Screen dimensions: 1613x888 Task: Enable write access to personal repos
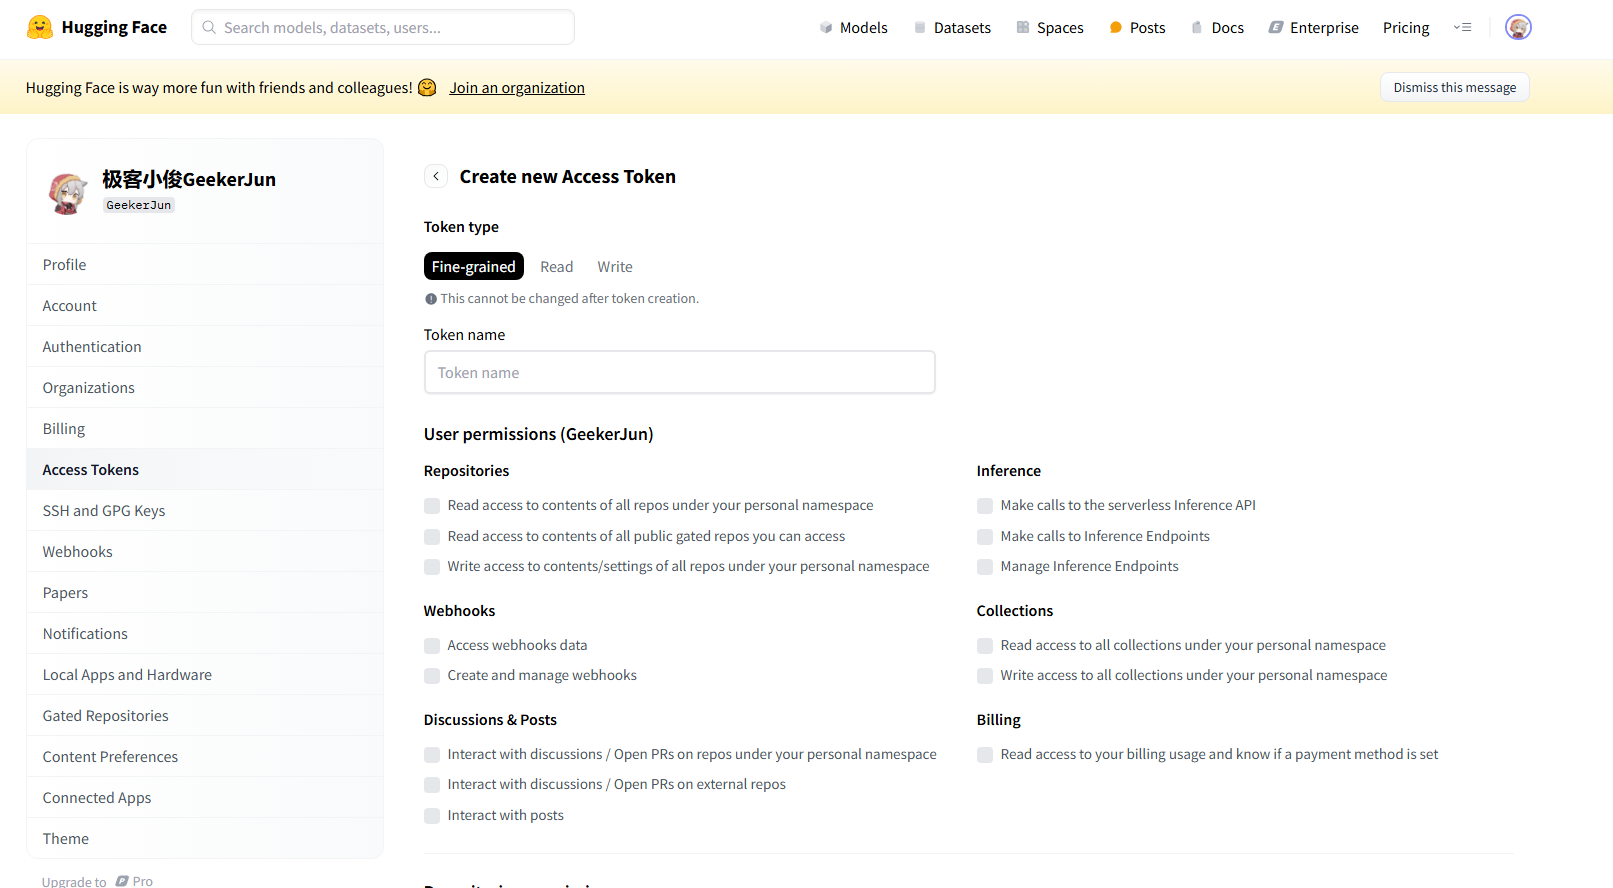coord(432,567)
